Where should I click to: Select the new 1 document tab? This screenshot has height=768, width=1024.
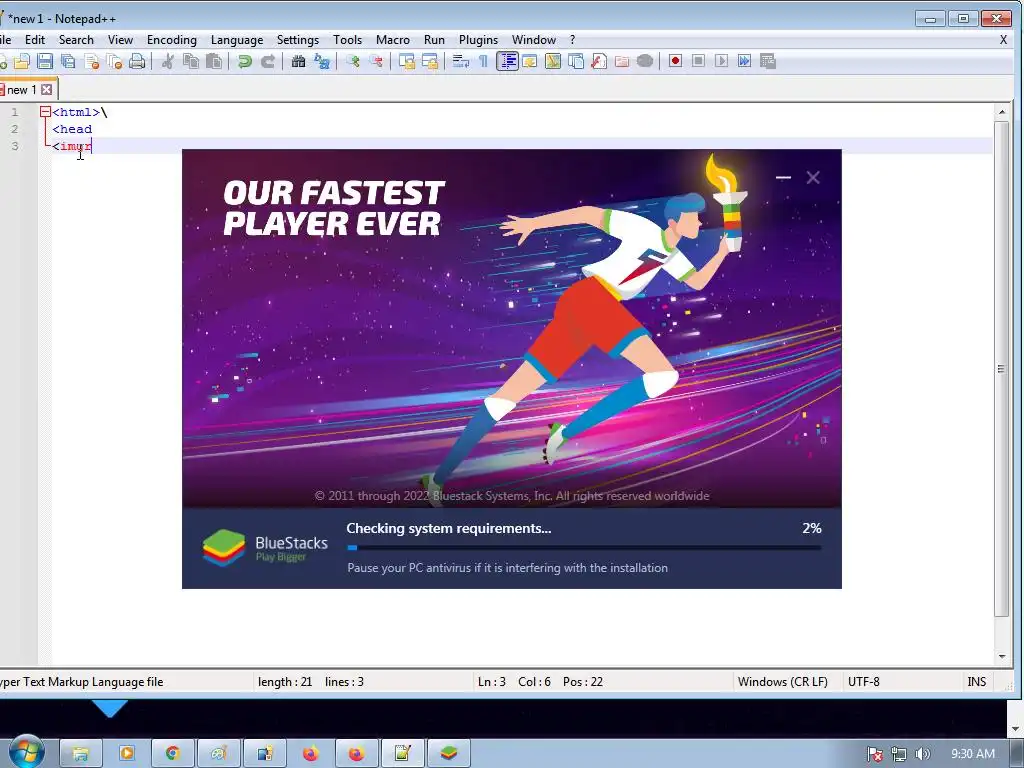20,89
